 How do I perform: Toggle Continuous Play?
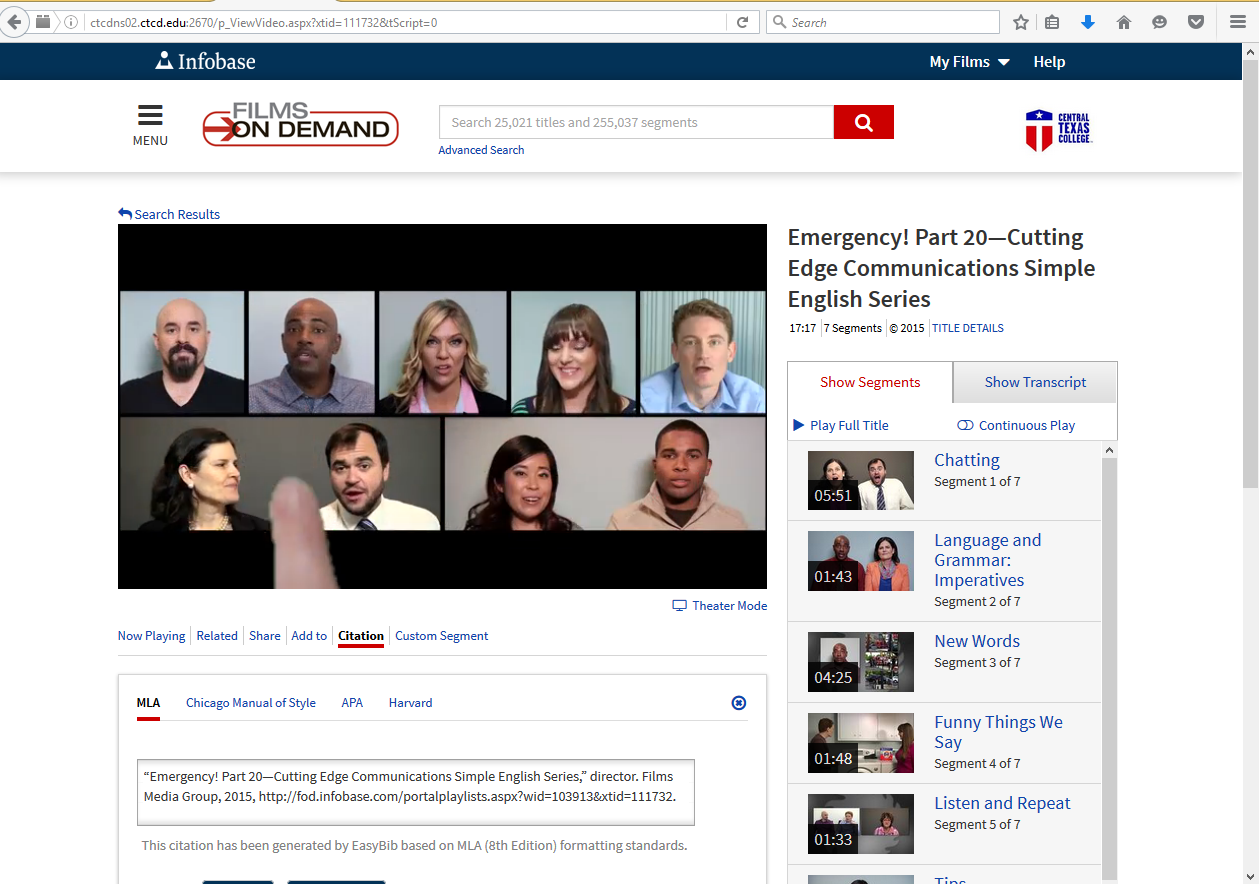click(1016, 425)
